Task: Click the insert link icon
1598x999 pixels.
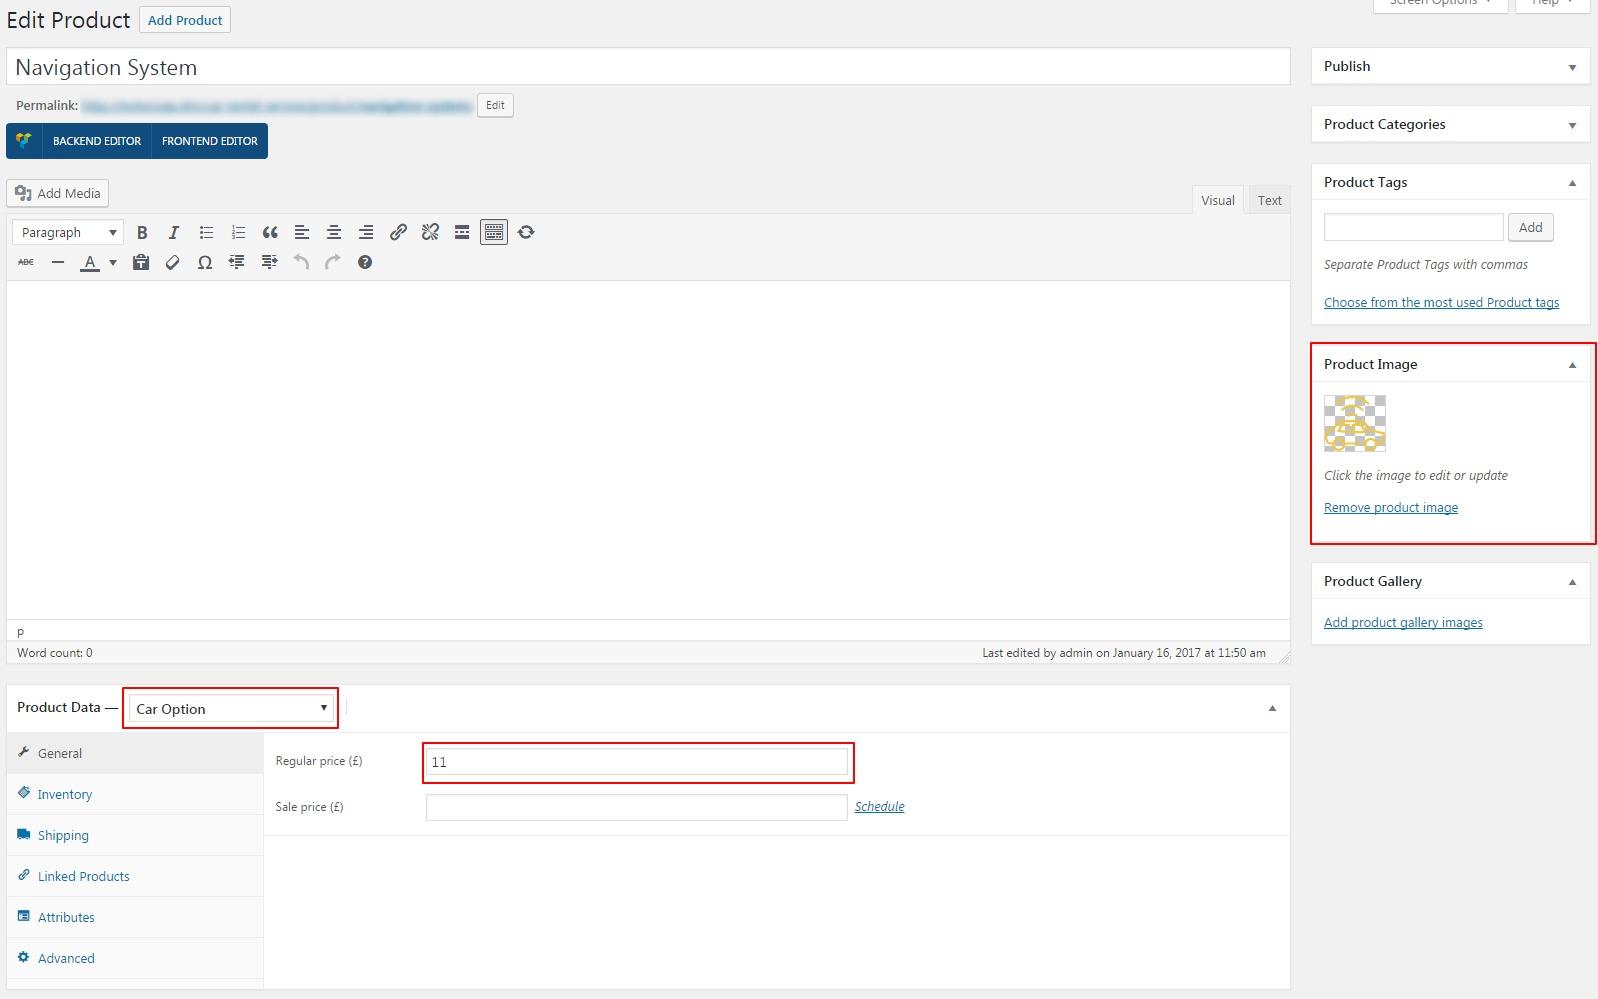Action: pos(398,232)
